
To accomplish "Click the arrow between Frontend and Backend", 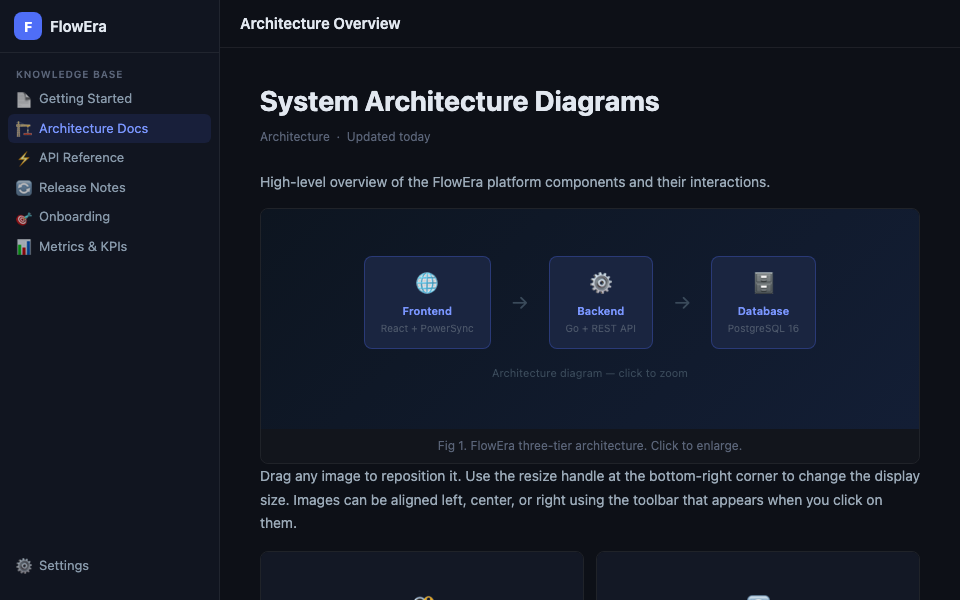I will (x=520, y=303).
